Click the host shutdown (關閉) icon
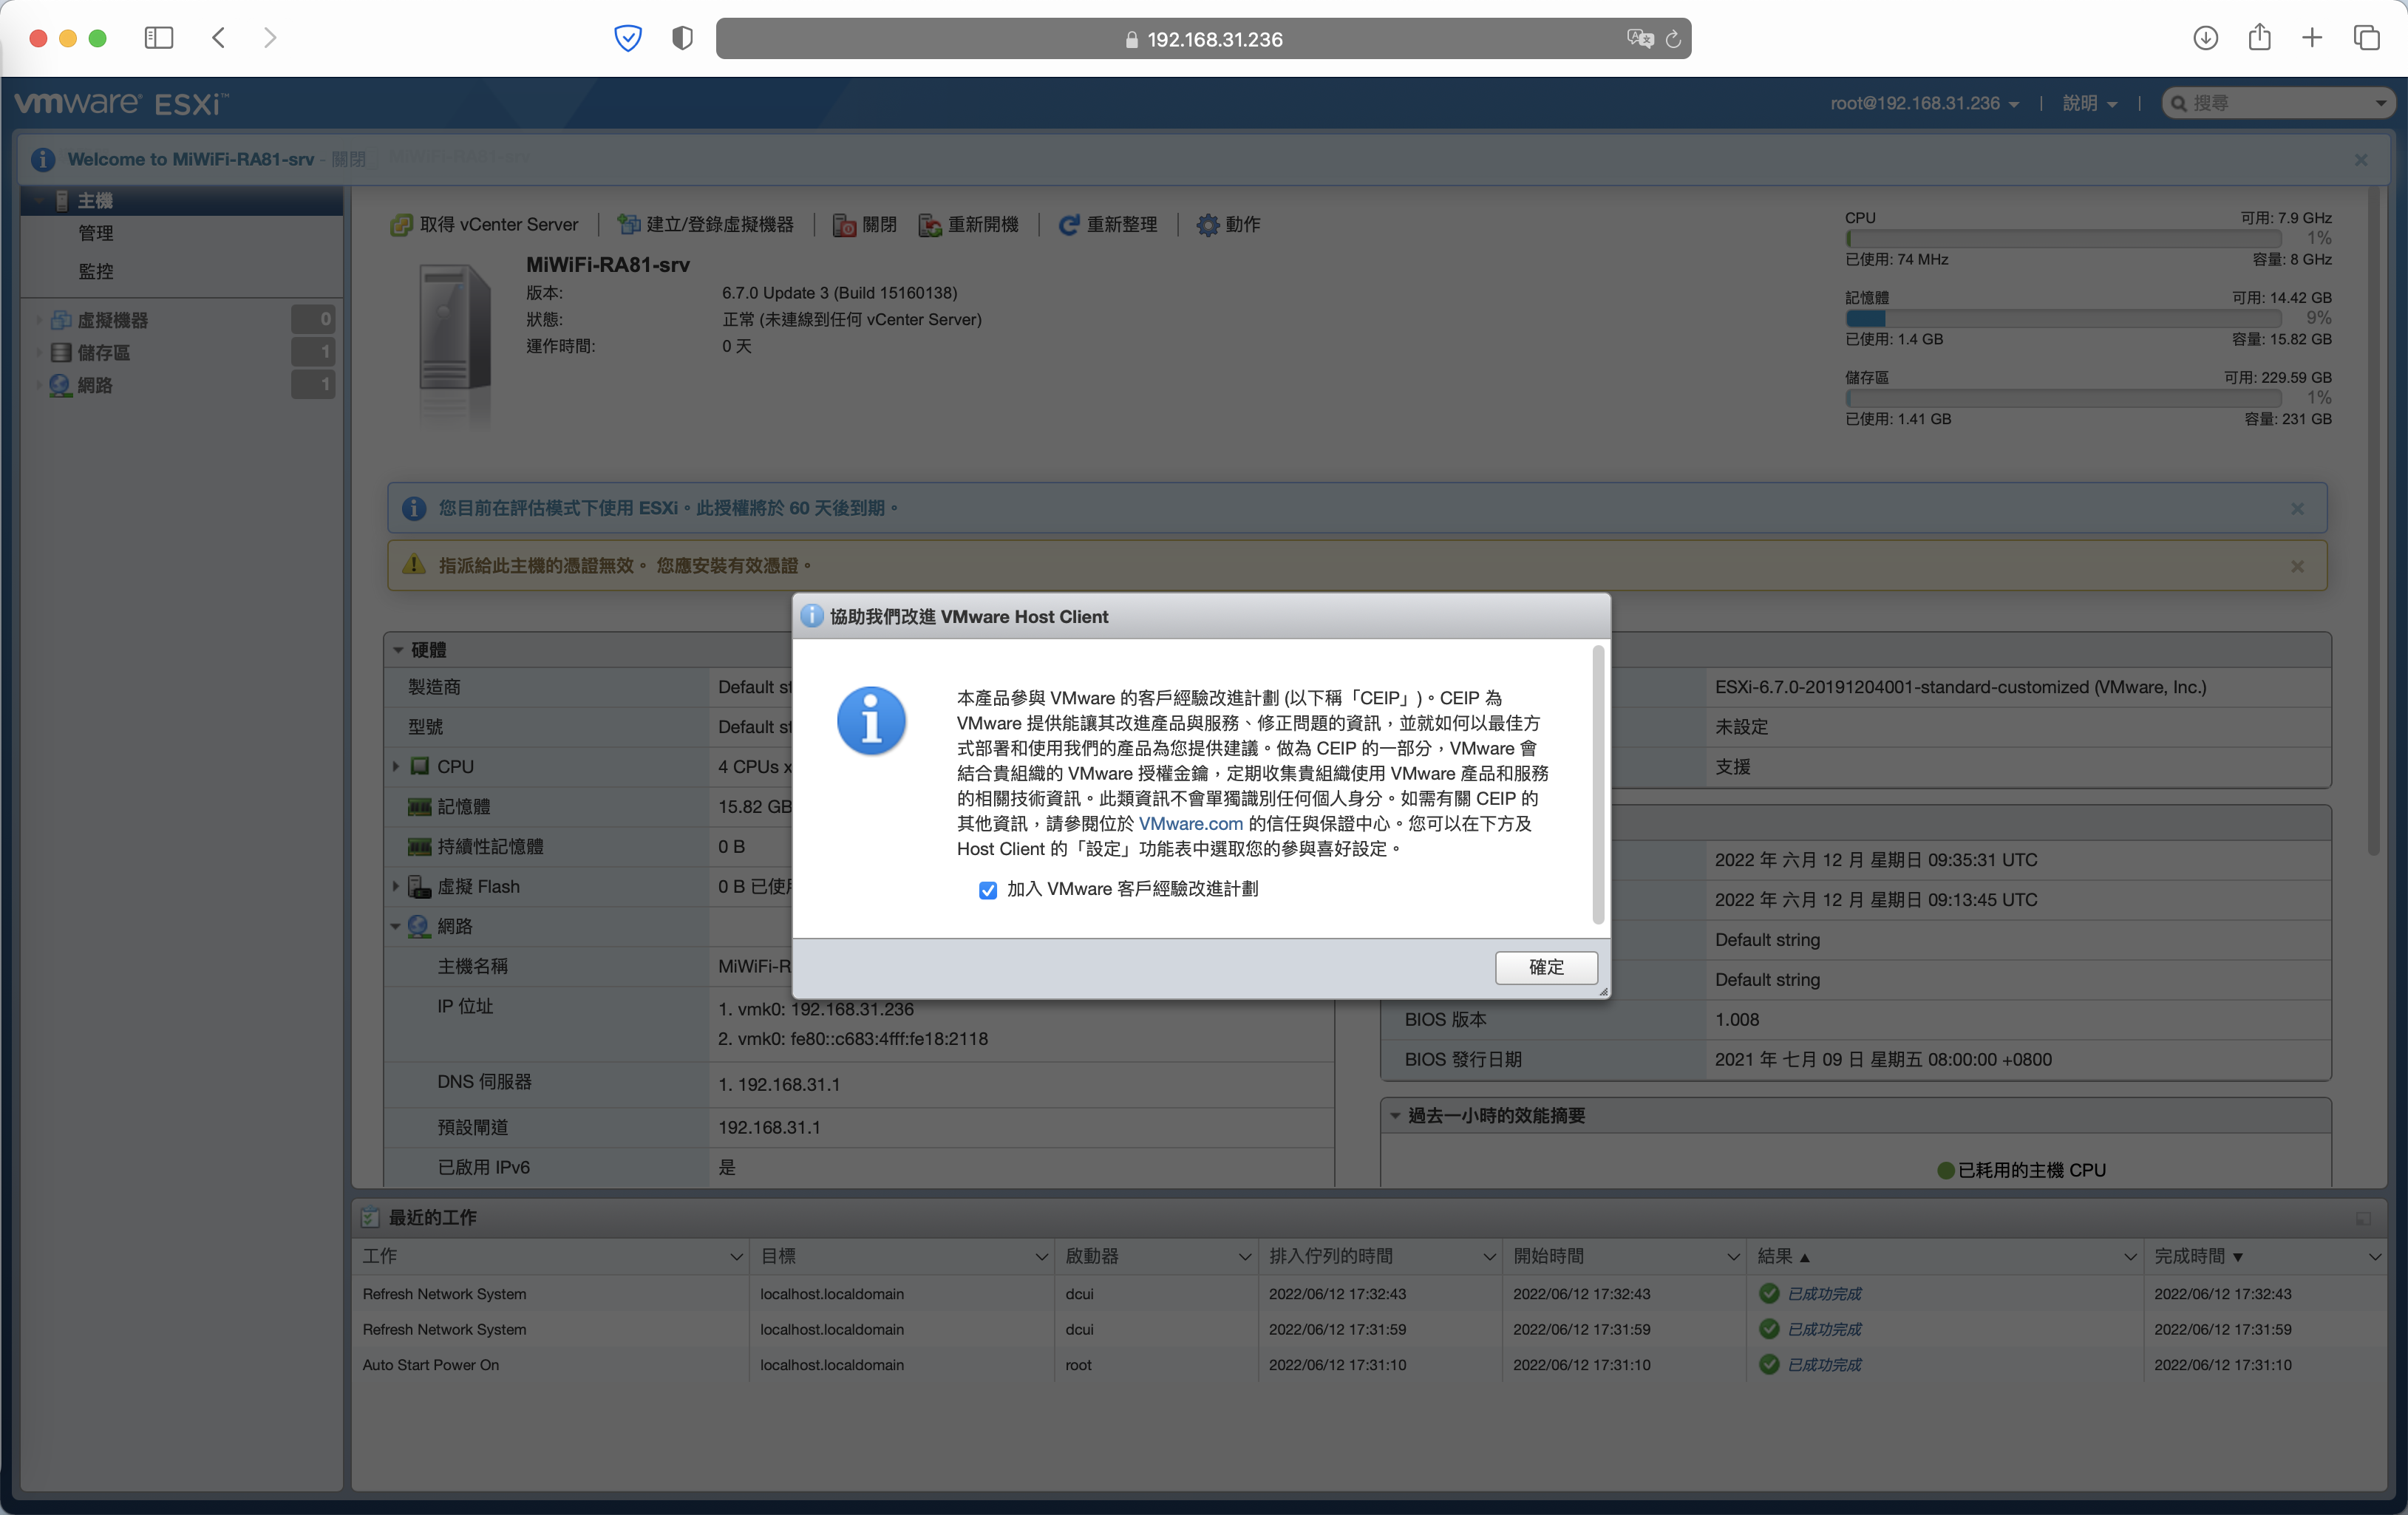 tap(844, 225)
